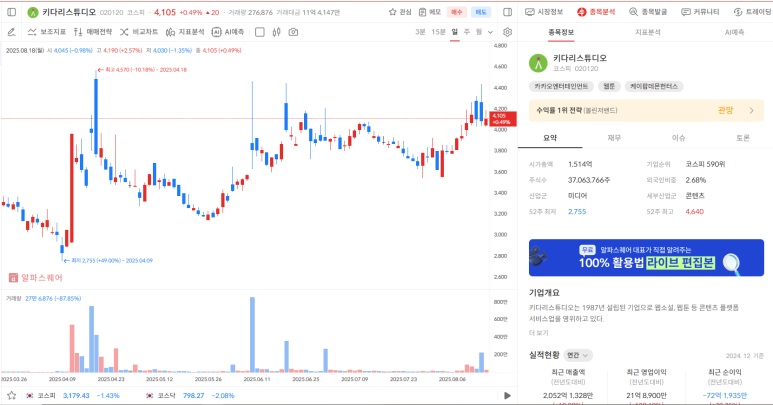Viewport: 773px width, 405px height.
Task: Expand strategy banner chevron arrow
Action: (752, 110)
